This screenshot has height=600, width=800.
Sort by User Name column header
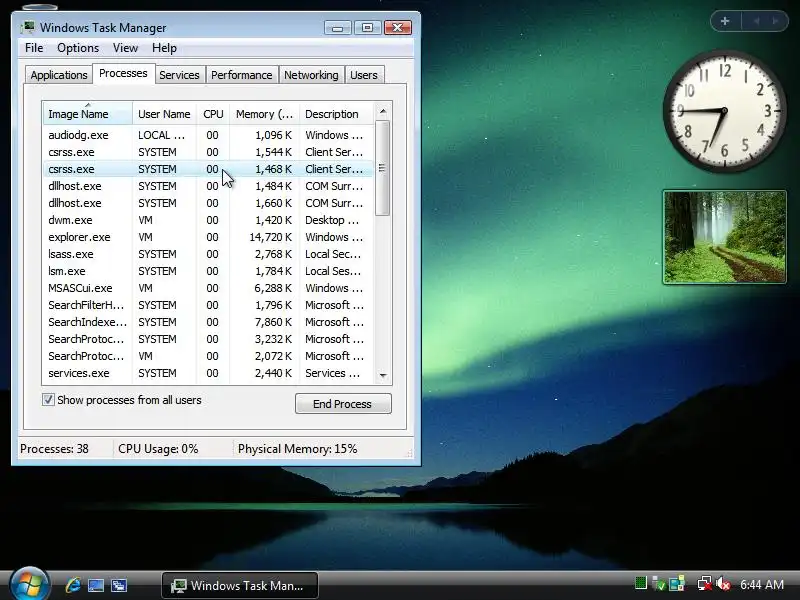point(164,114)
